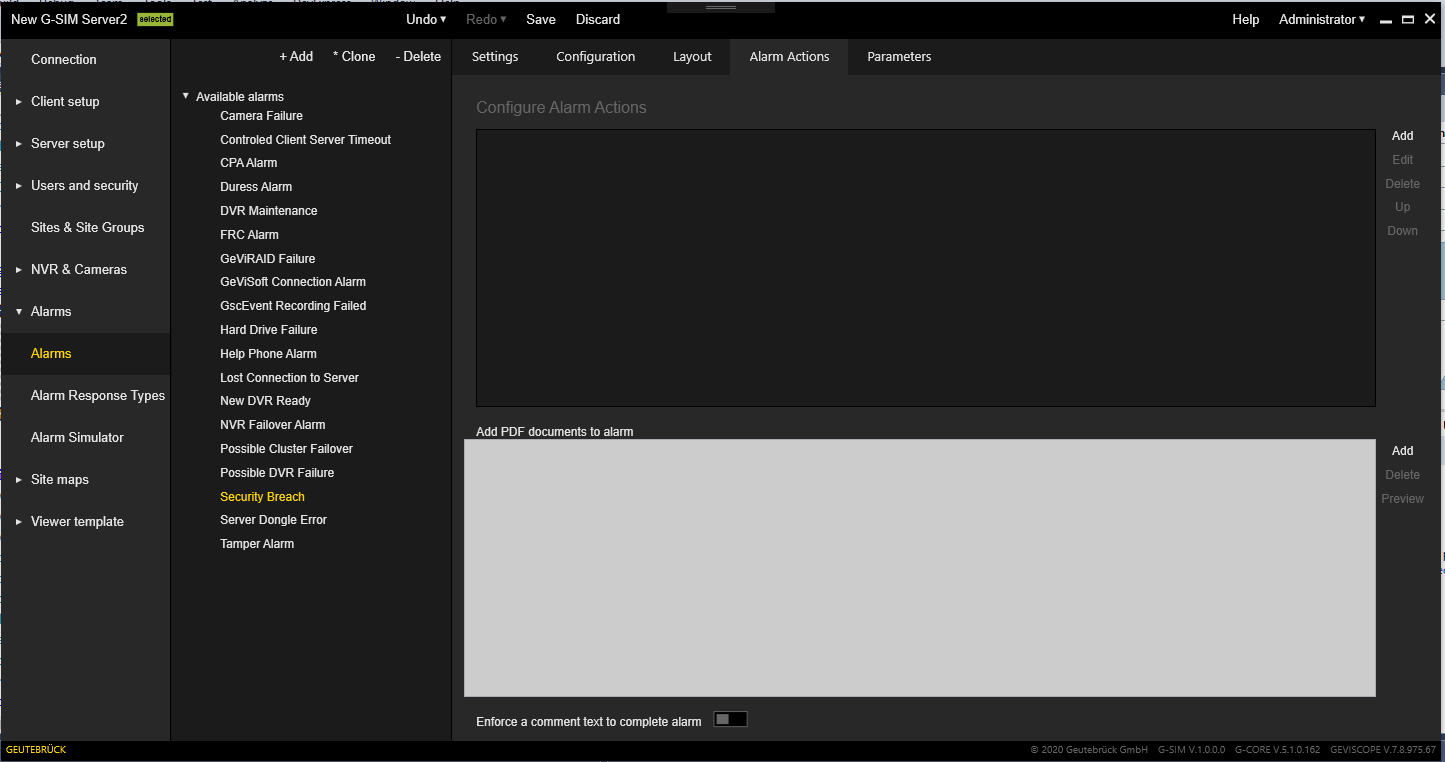Select Controled Client Server Timeout alarm
Image resolution: width=1445 pixels, height=762 pixels.
pos(306,140)
